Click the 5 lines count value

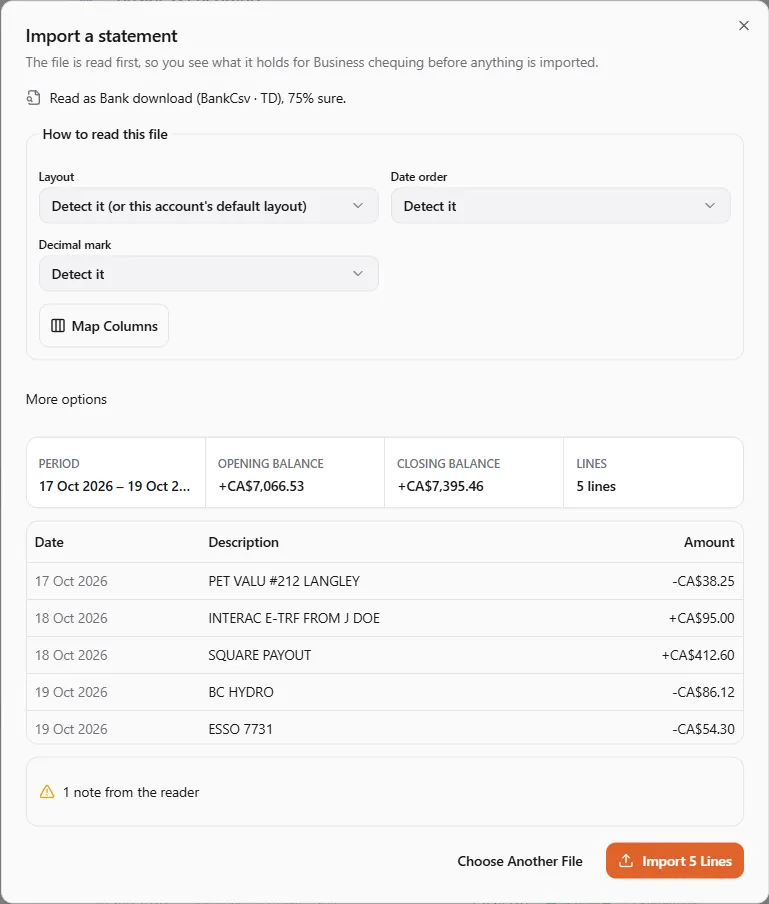[x=596, y=486]
